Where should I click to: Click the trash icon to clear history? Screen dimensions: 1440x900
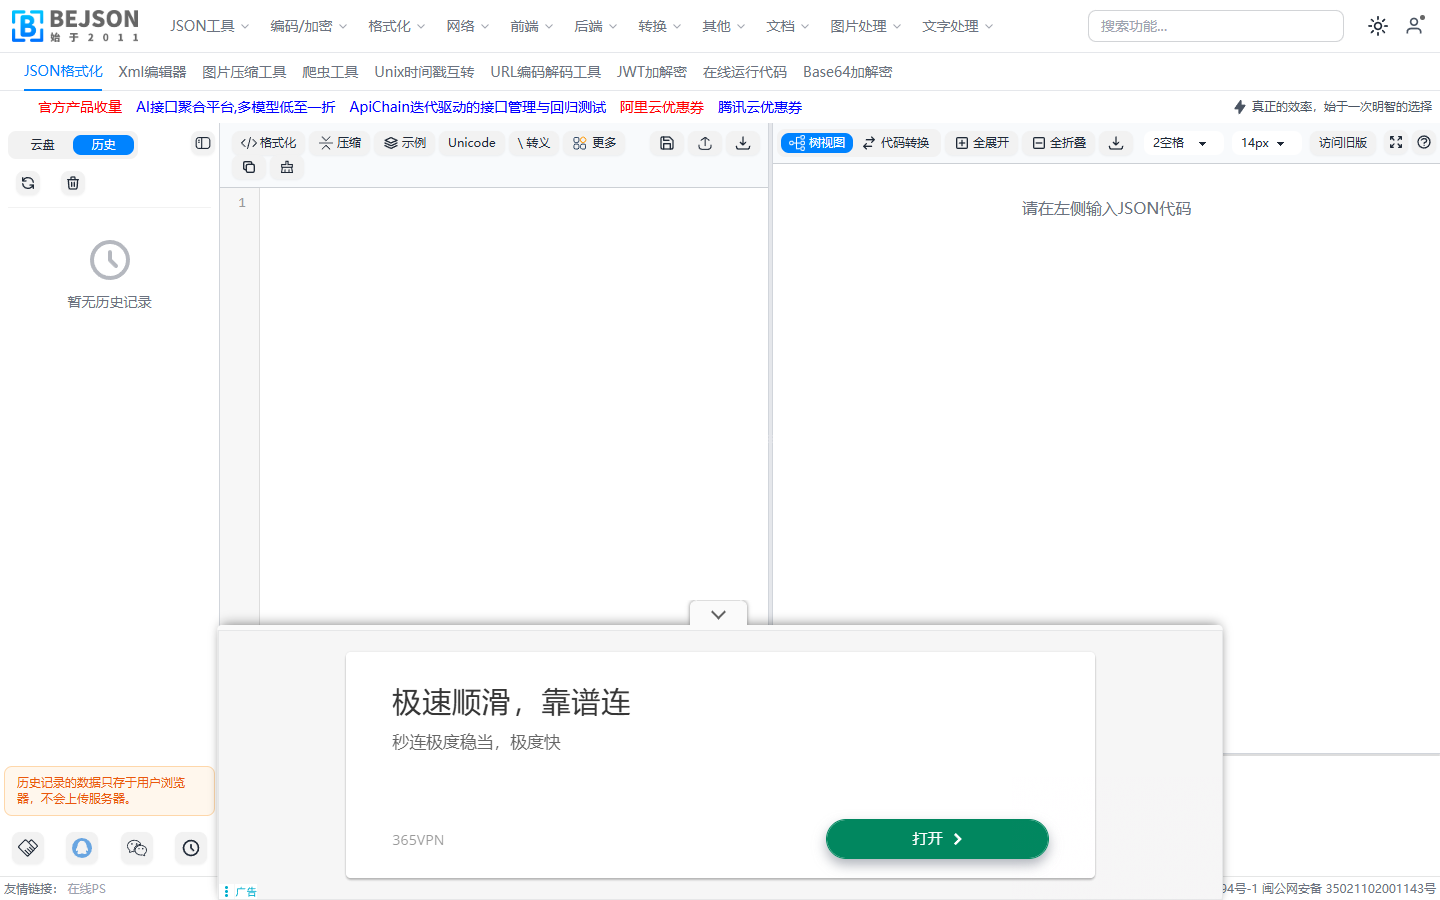73,183
